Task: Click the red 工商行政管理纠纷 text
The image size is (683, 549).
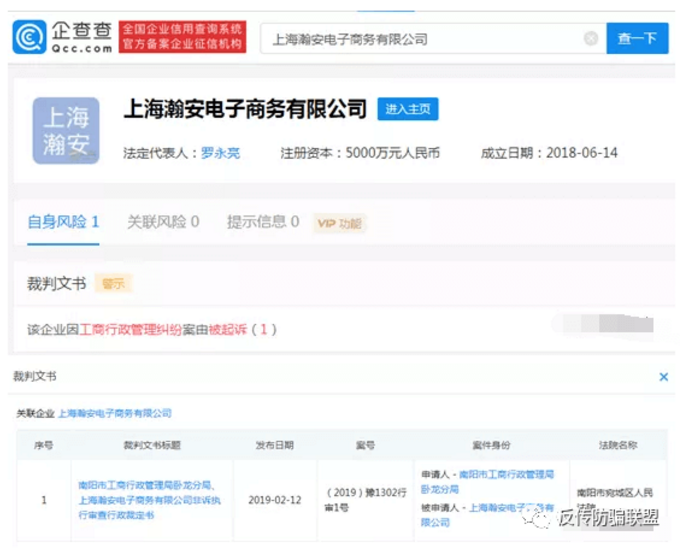Action: click(x=130, y=330)
